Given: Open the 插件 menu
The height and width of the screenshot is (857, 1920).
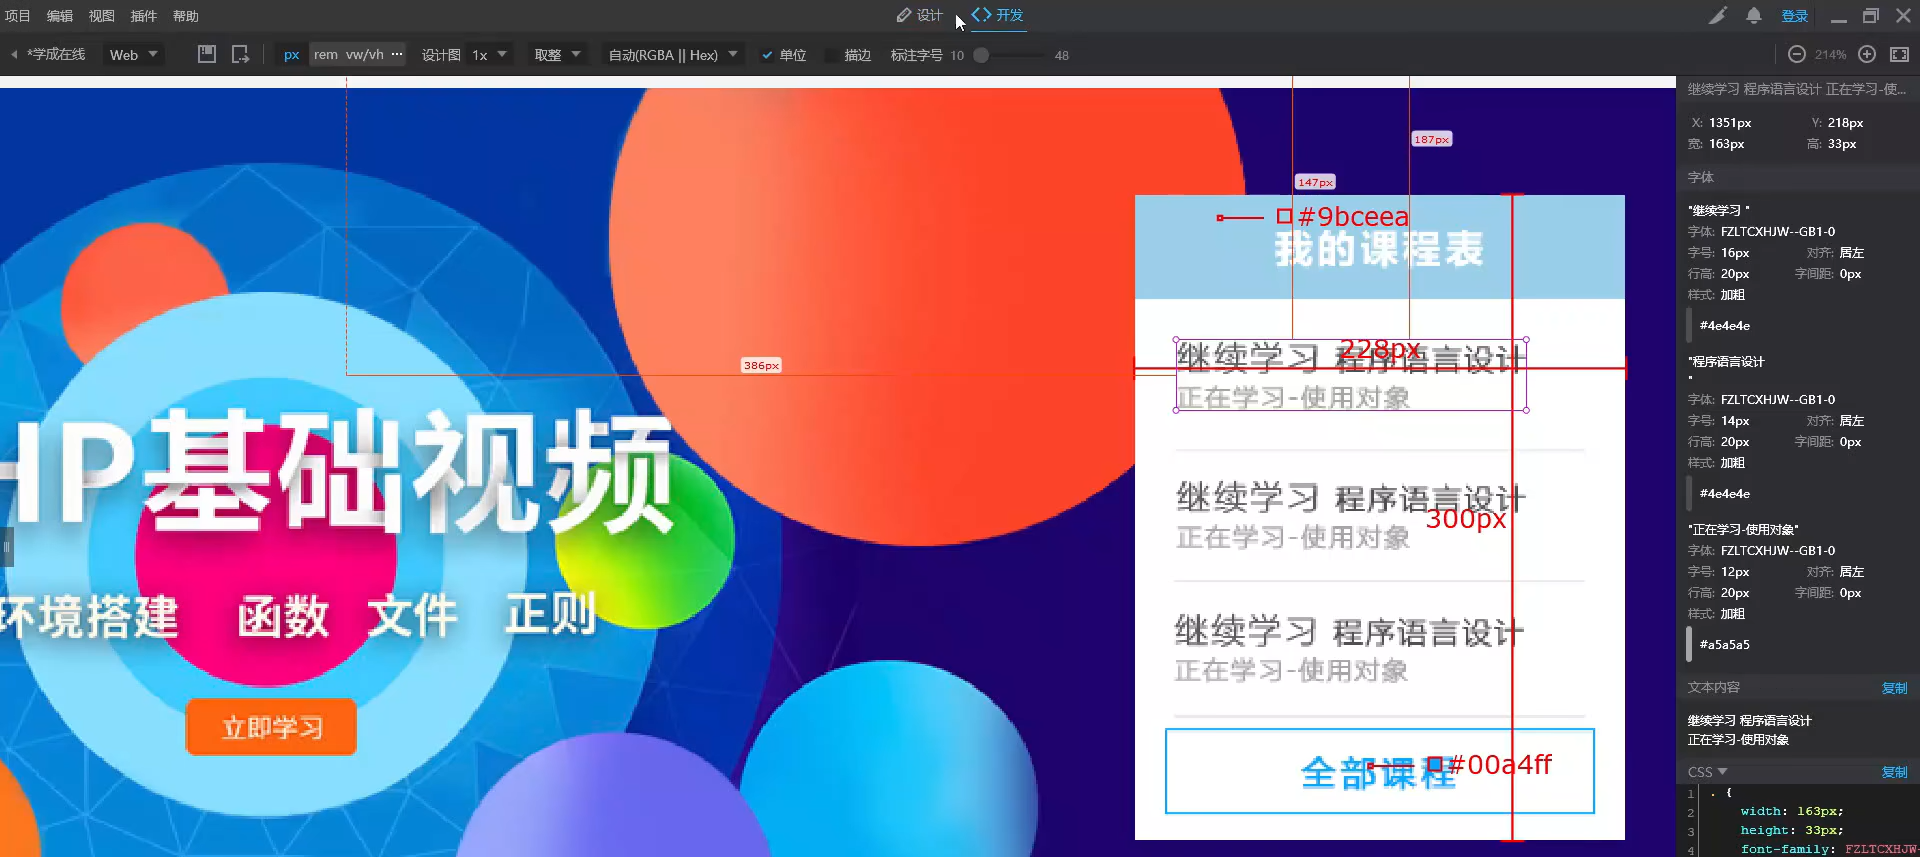Looking at the screenshot, I should coord(144,16).
